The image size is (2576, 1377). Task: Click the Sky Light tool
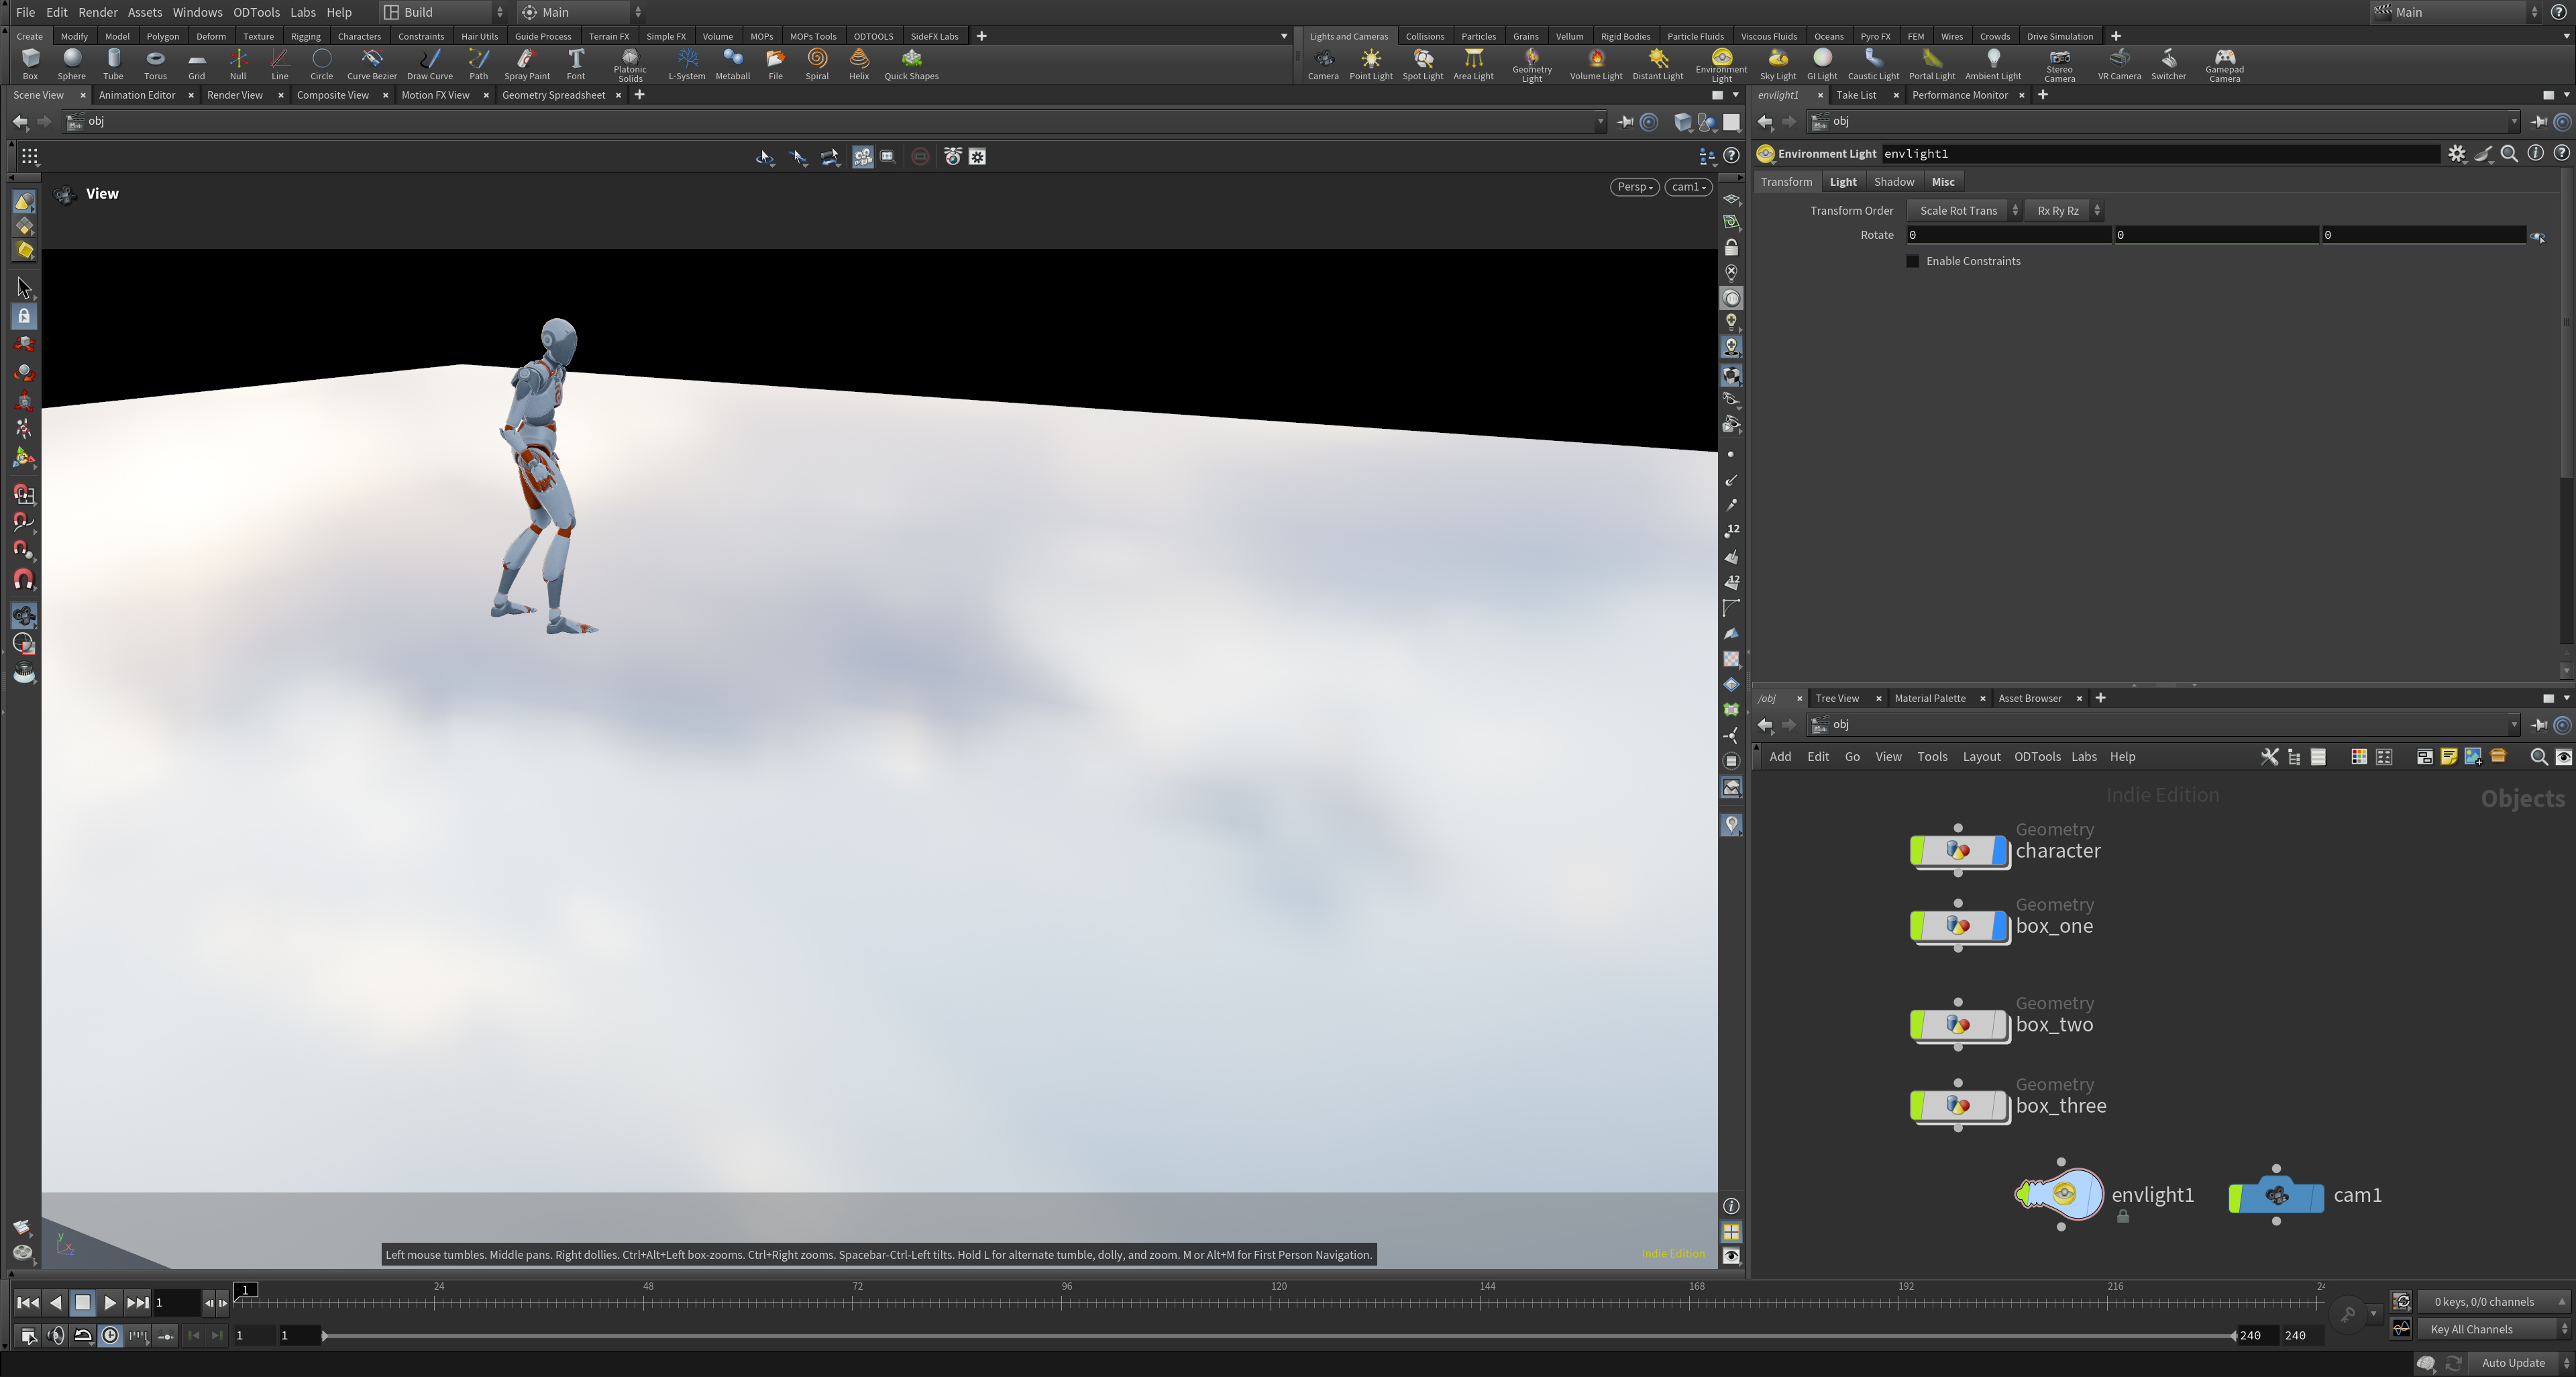pyautogui.click(x=1778, y=64)
